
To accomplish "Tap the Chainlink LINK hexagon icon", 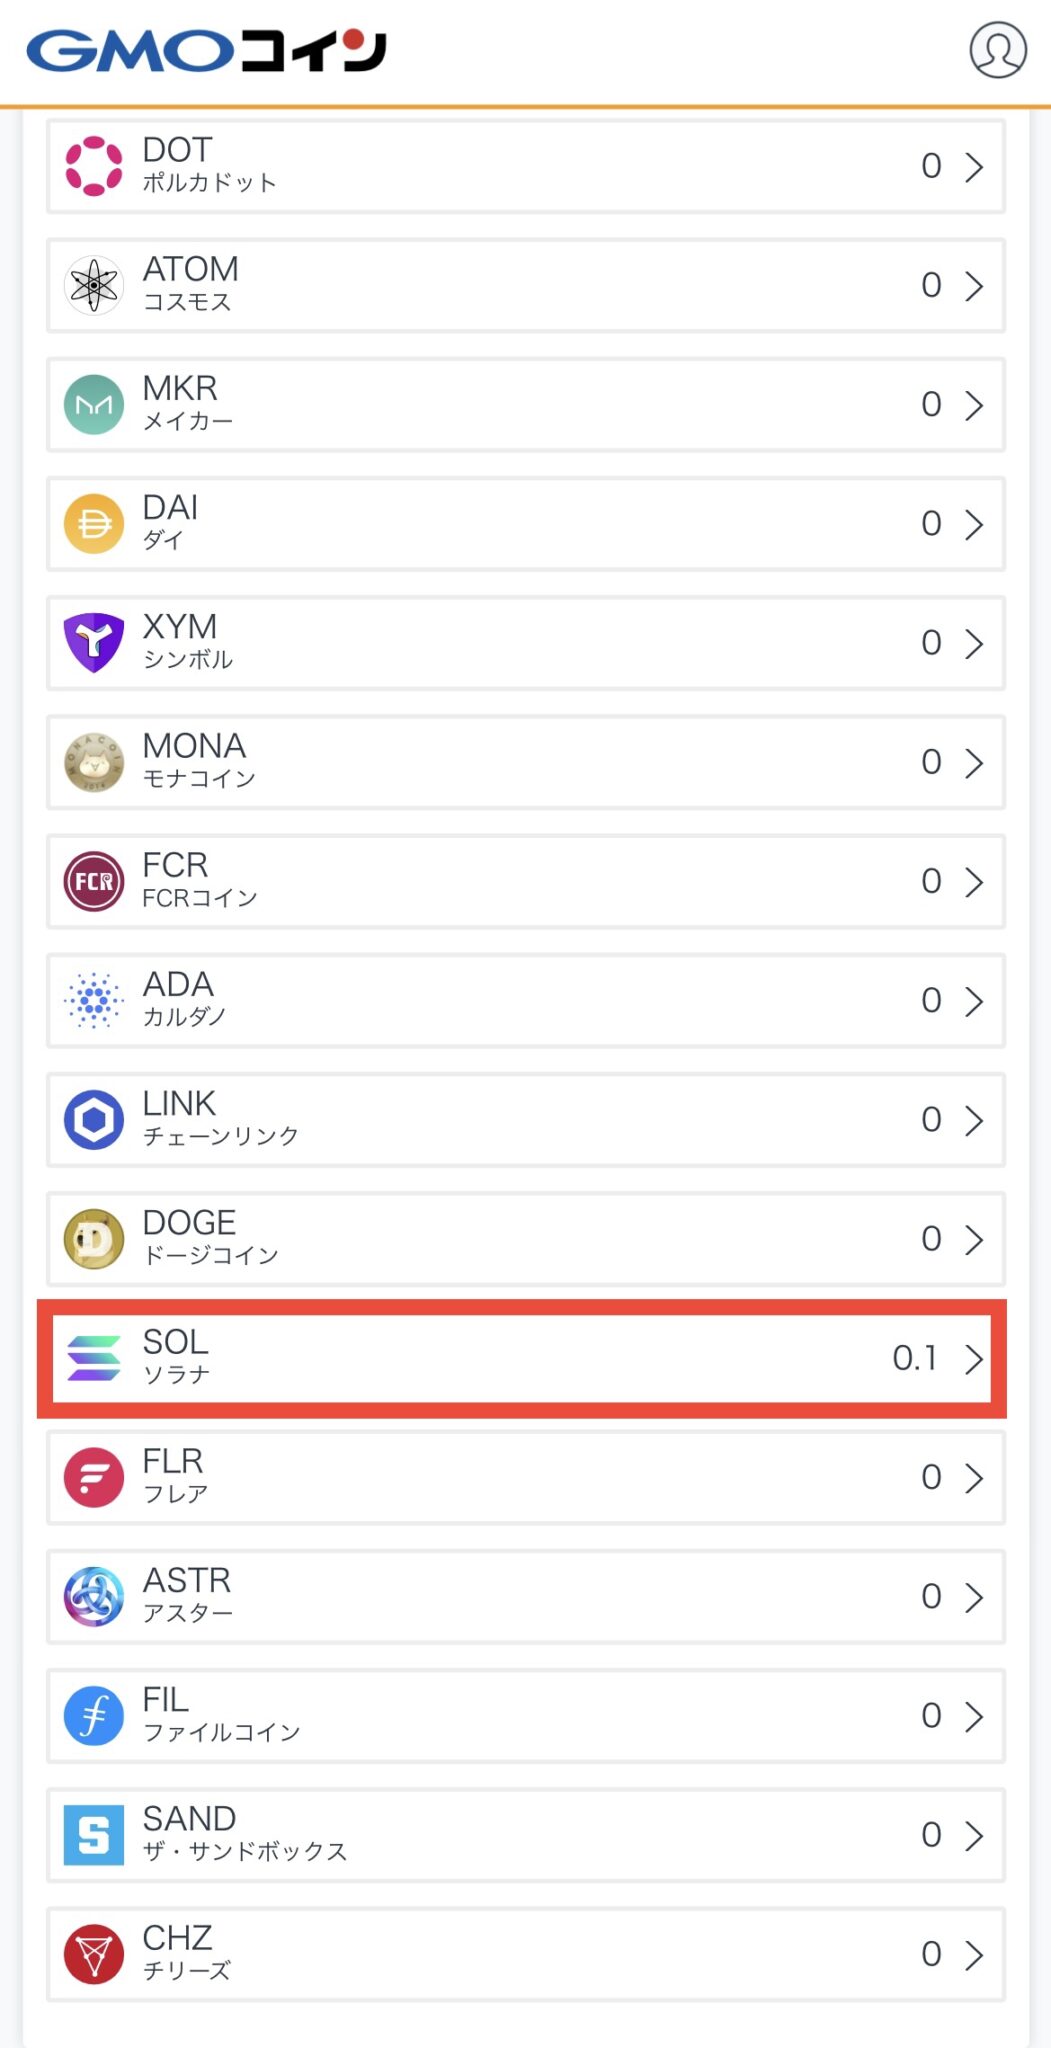I will pos(93,1119).
